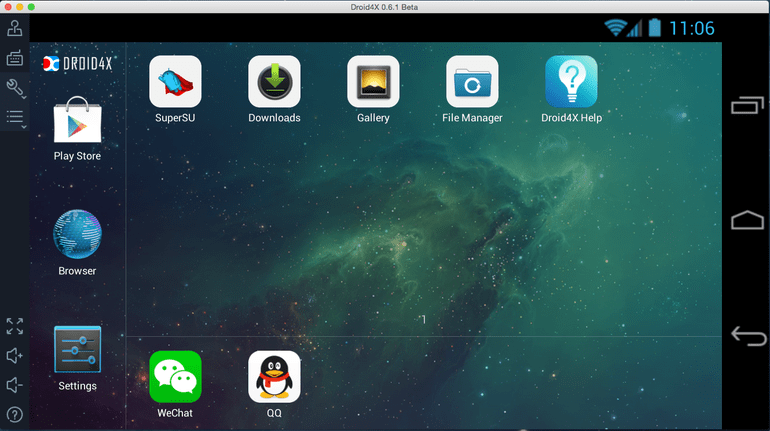The height and width of the screenshot is (431, 770).
Task: Click the keyboard simulation sidebar icon
Action: coord(15,58)
